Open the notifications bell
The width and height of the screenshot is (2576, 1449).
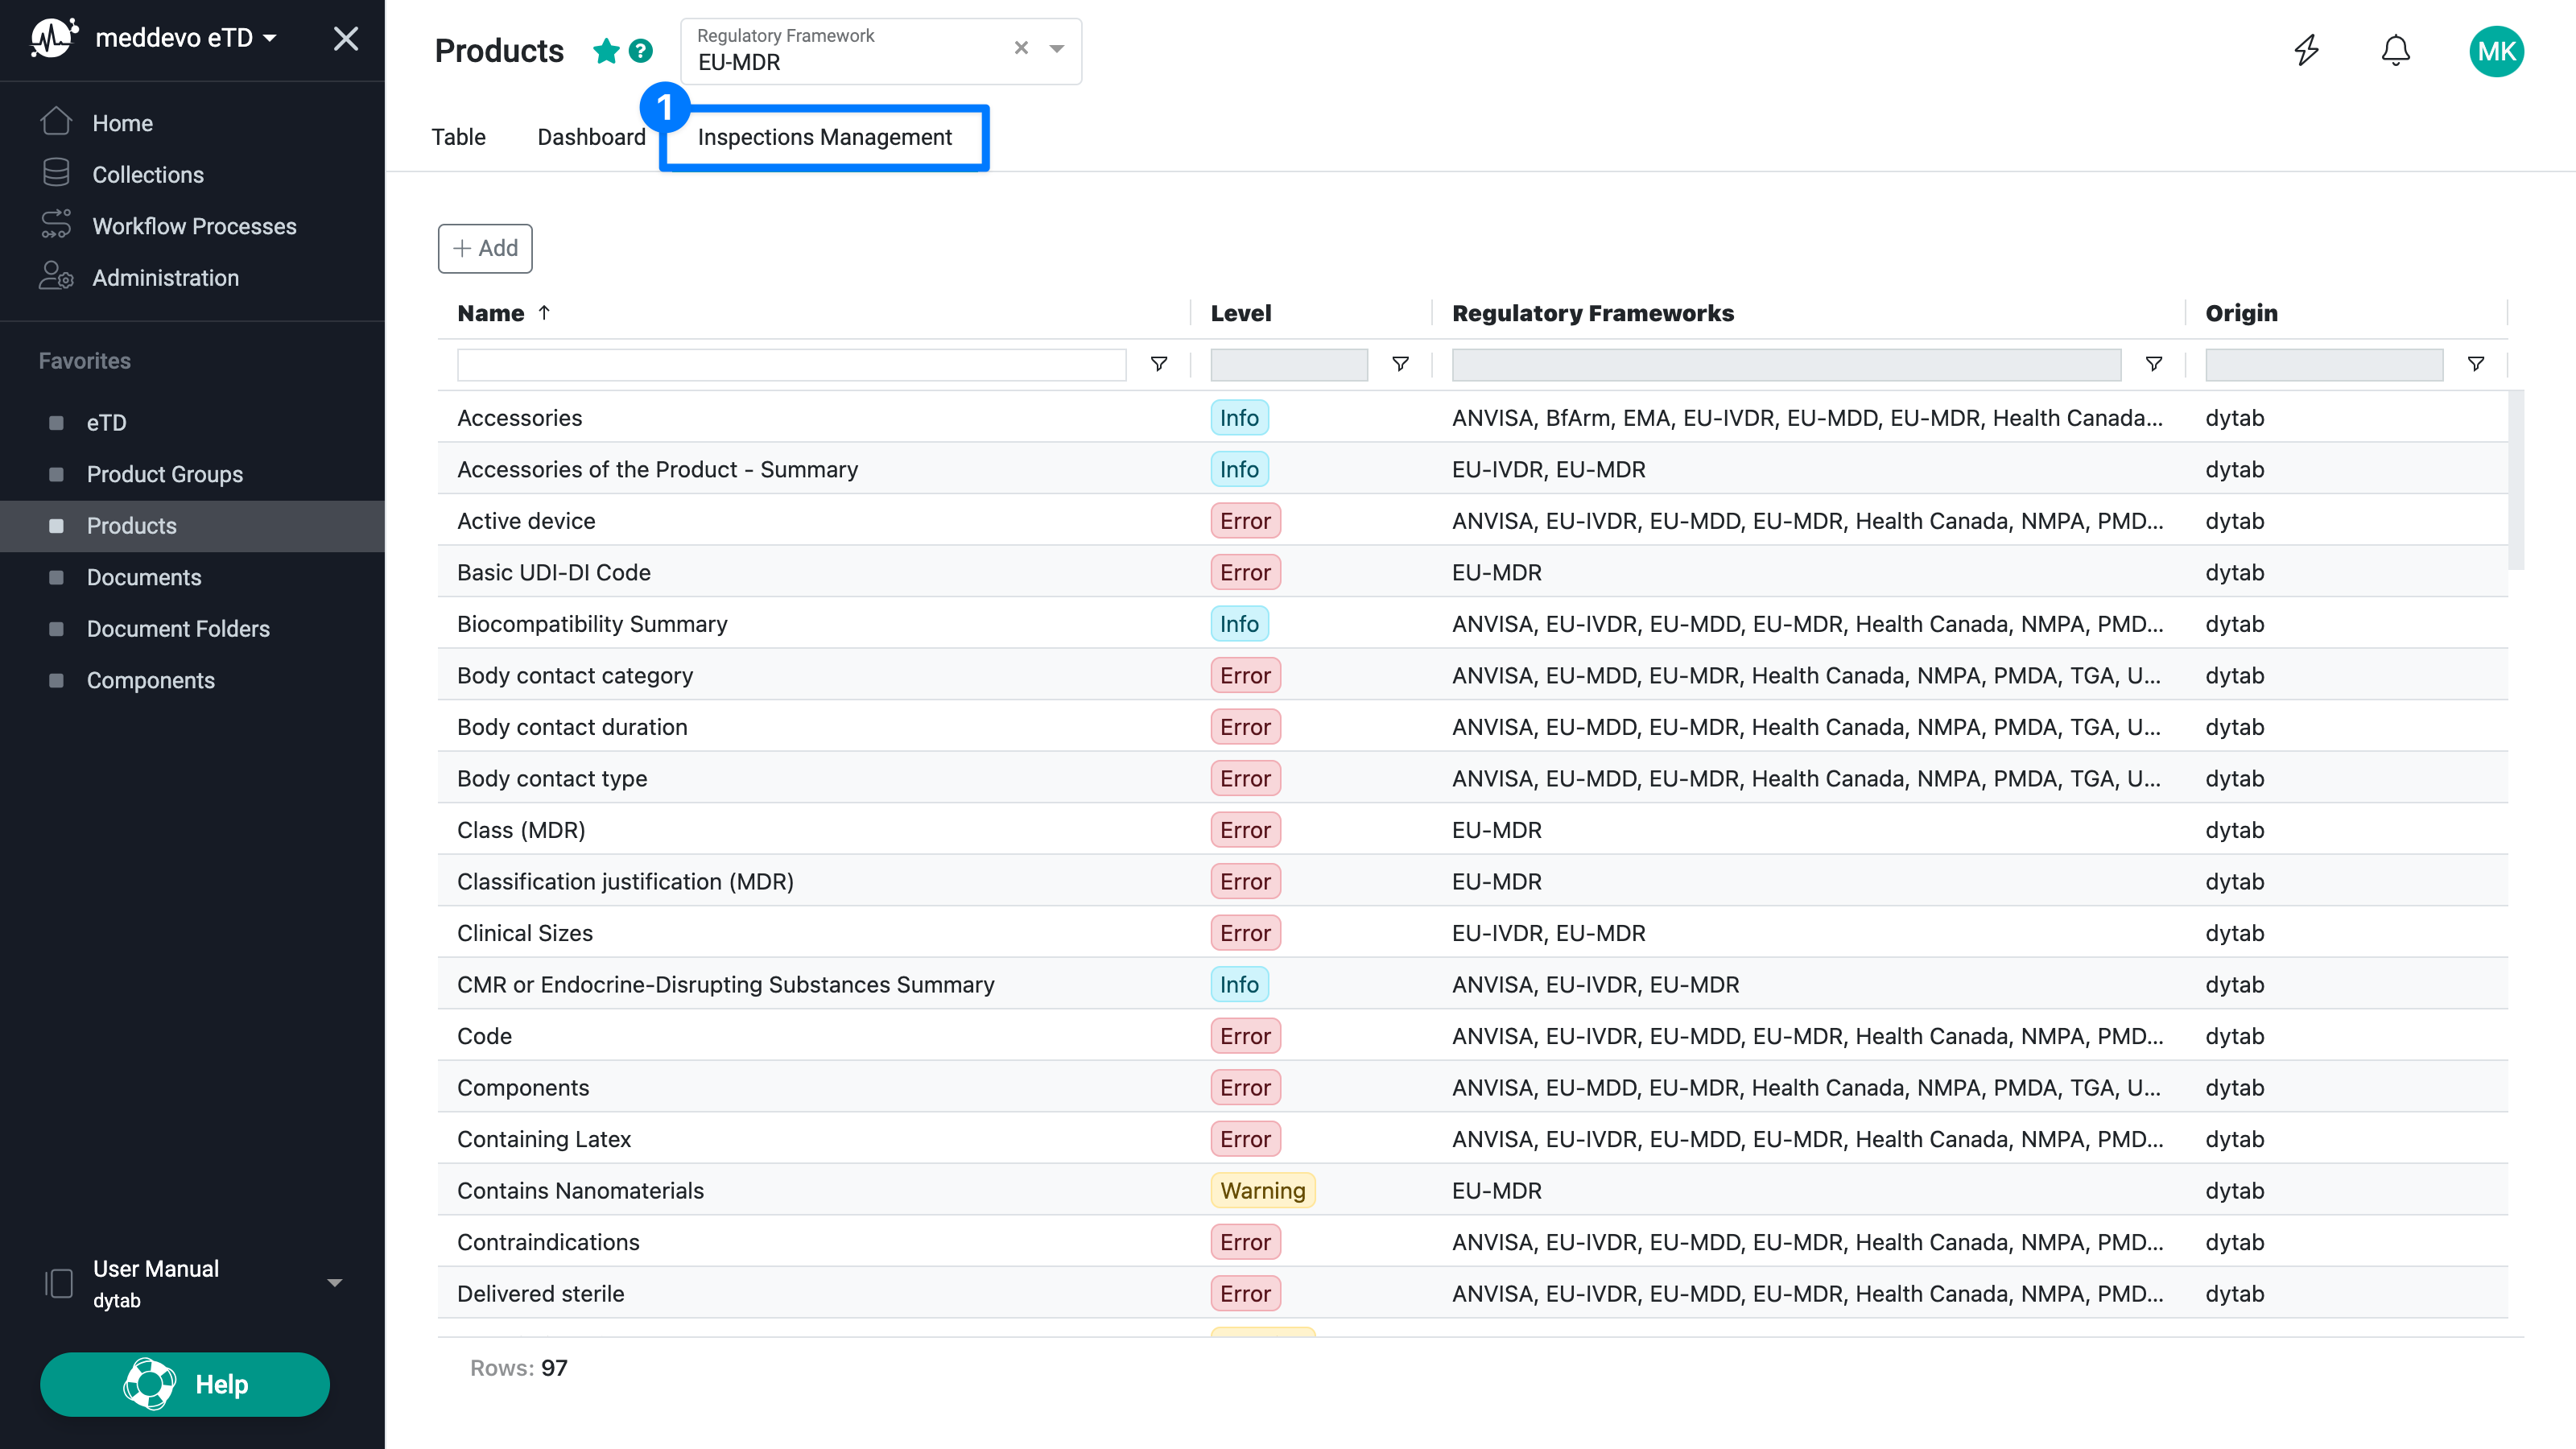click(2395, 50)
